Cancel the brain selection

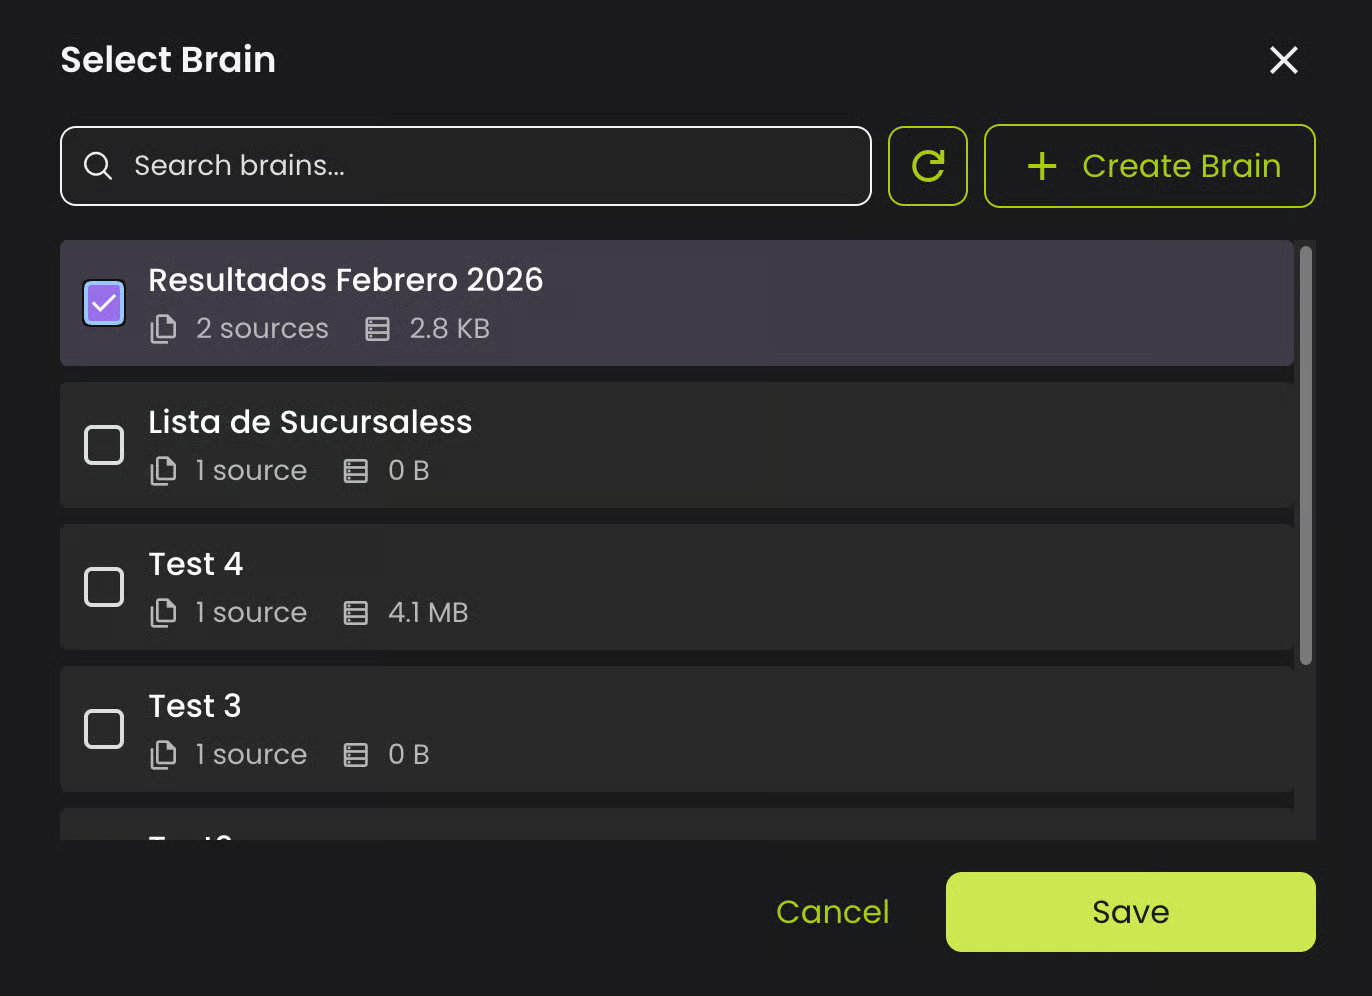(x=832, y=912)
